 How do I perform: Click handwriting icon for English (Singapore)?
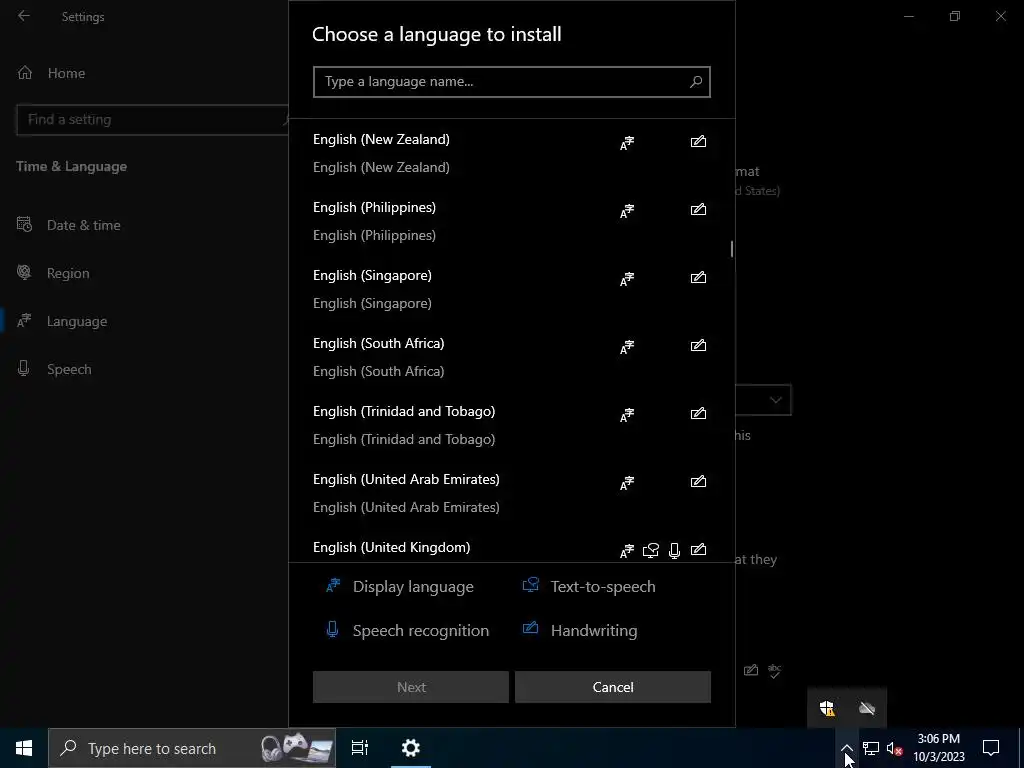[x=698, y=277]
